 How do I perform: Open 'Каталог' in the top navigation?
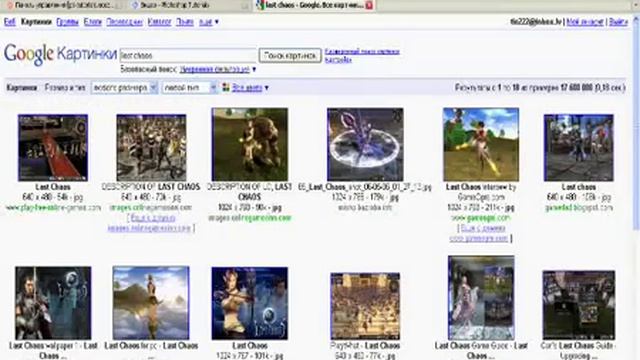(159, 22)
